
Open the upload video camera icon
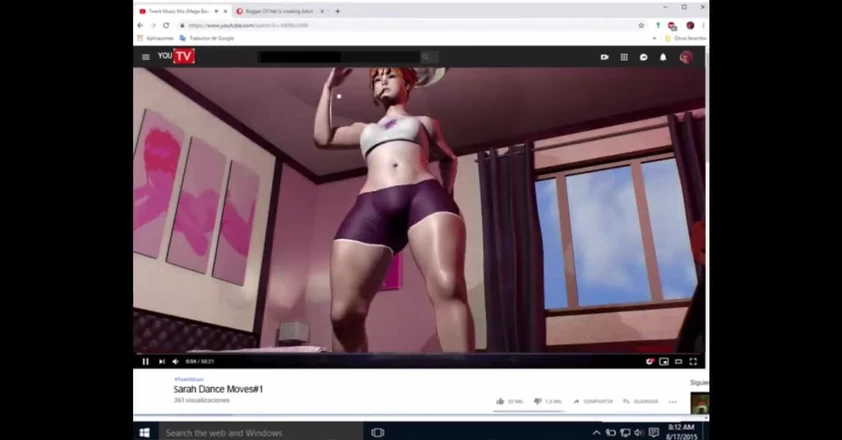[x=605, y=57]
